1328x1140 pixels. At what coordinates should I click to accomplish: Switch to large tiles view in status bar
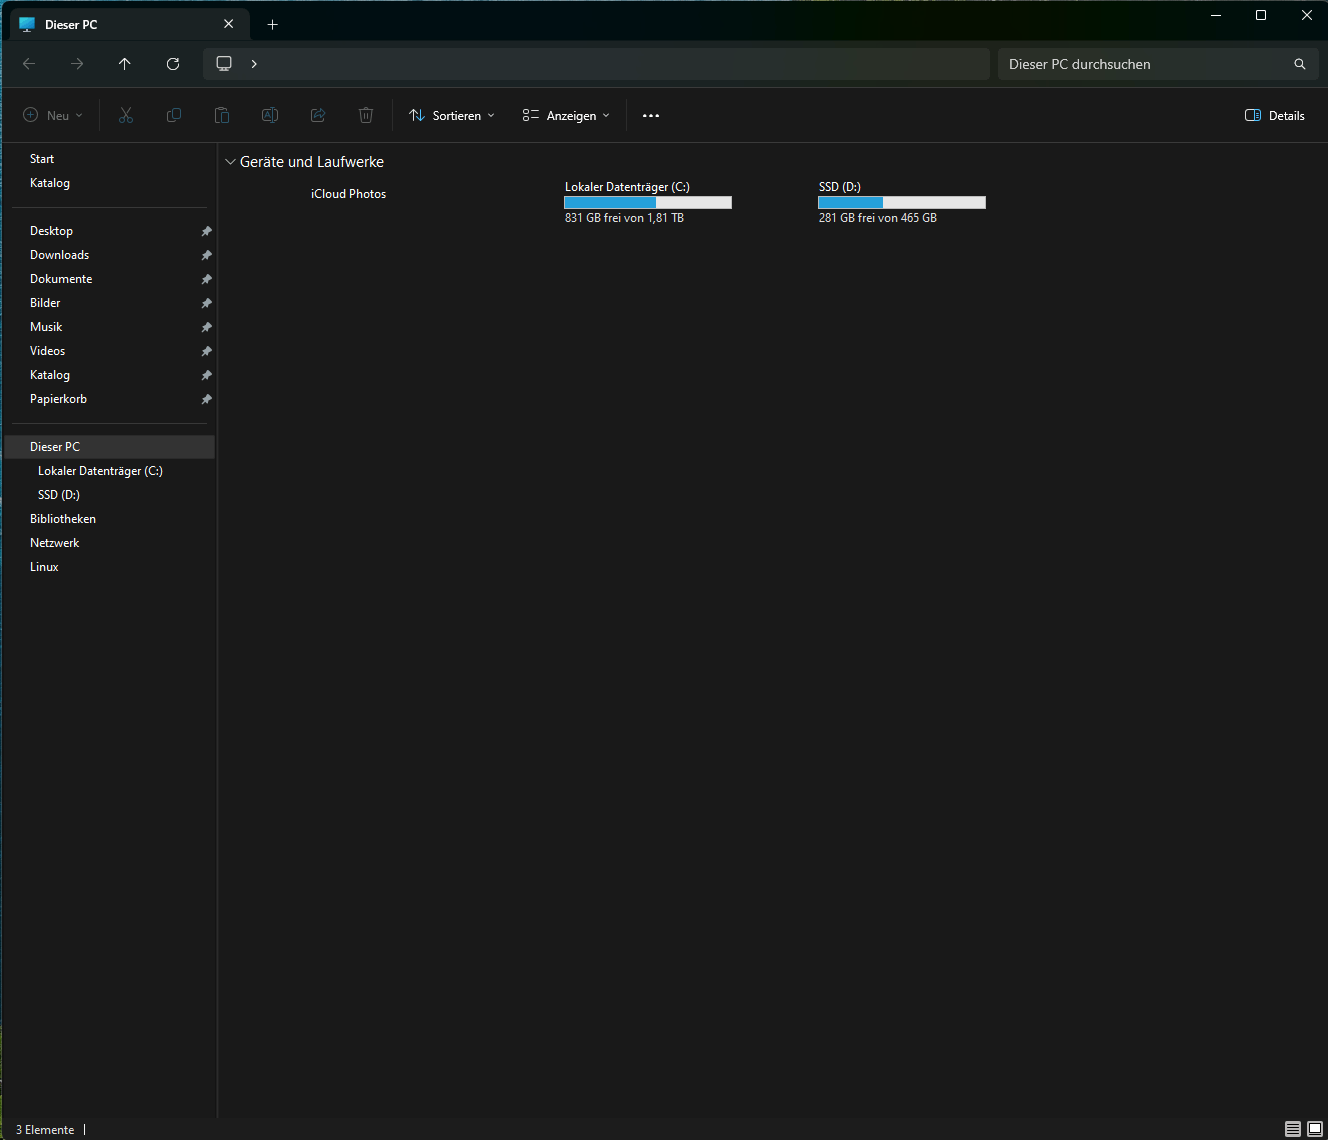pyautogui.click(x=1315, y=1129)
